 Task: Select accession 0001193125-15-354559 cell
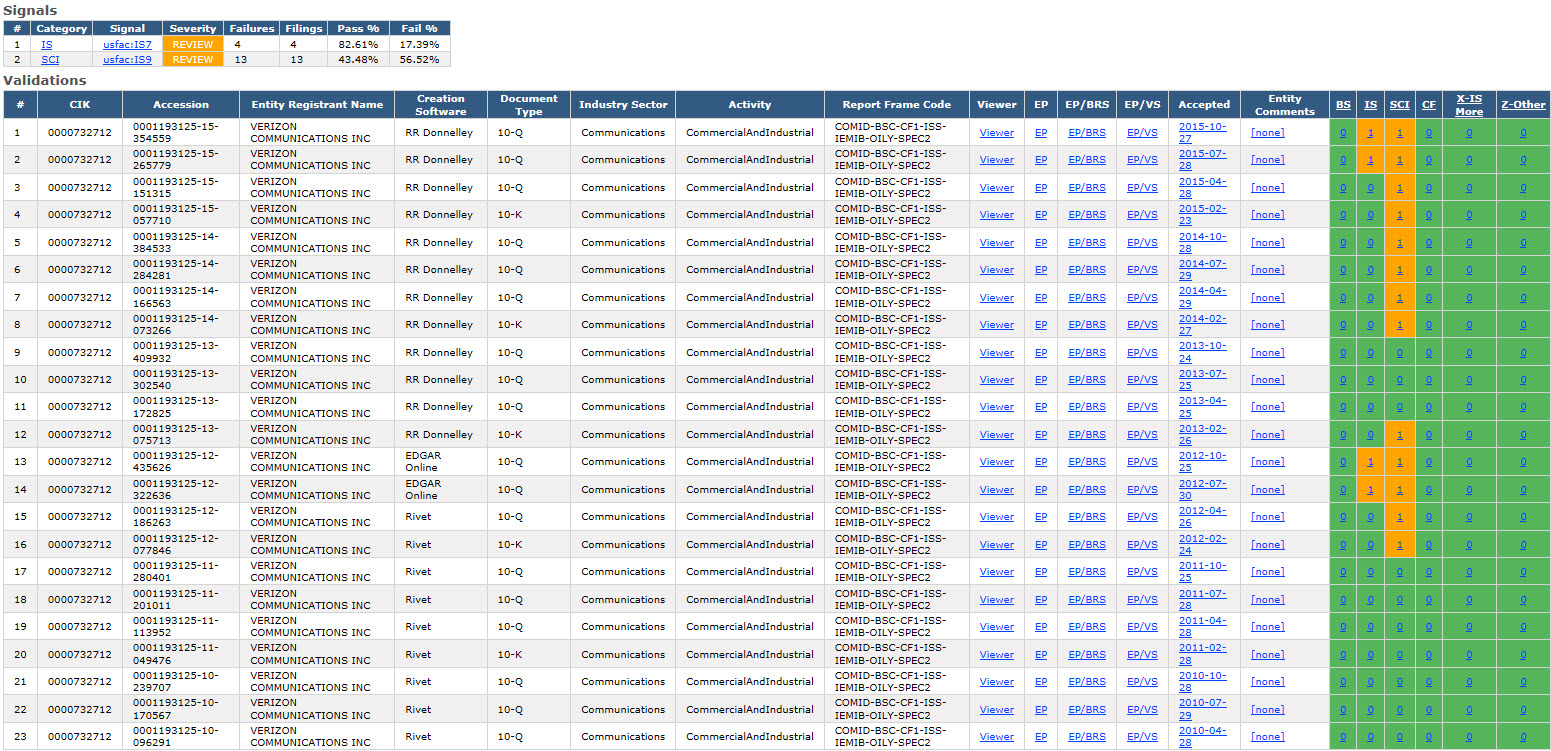click(181, 132)
